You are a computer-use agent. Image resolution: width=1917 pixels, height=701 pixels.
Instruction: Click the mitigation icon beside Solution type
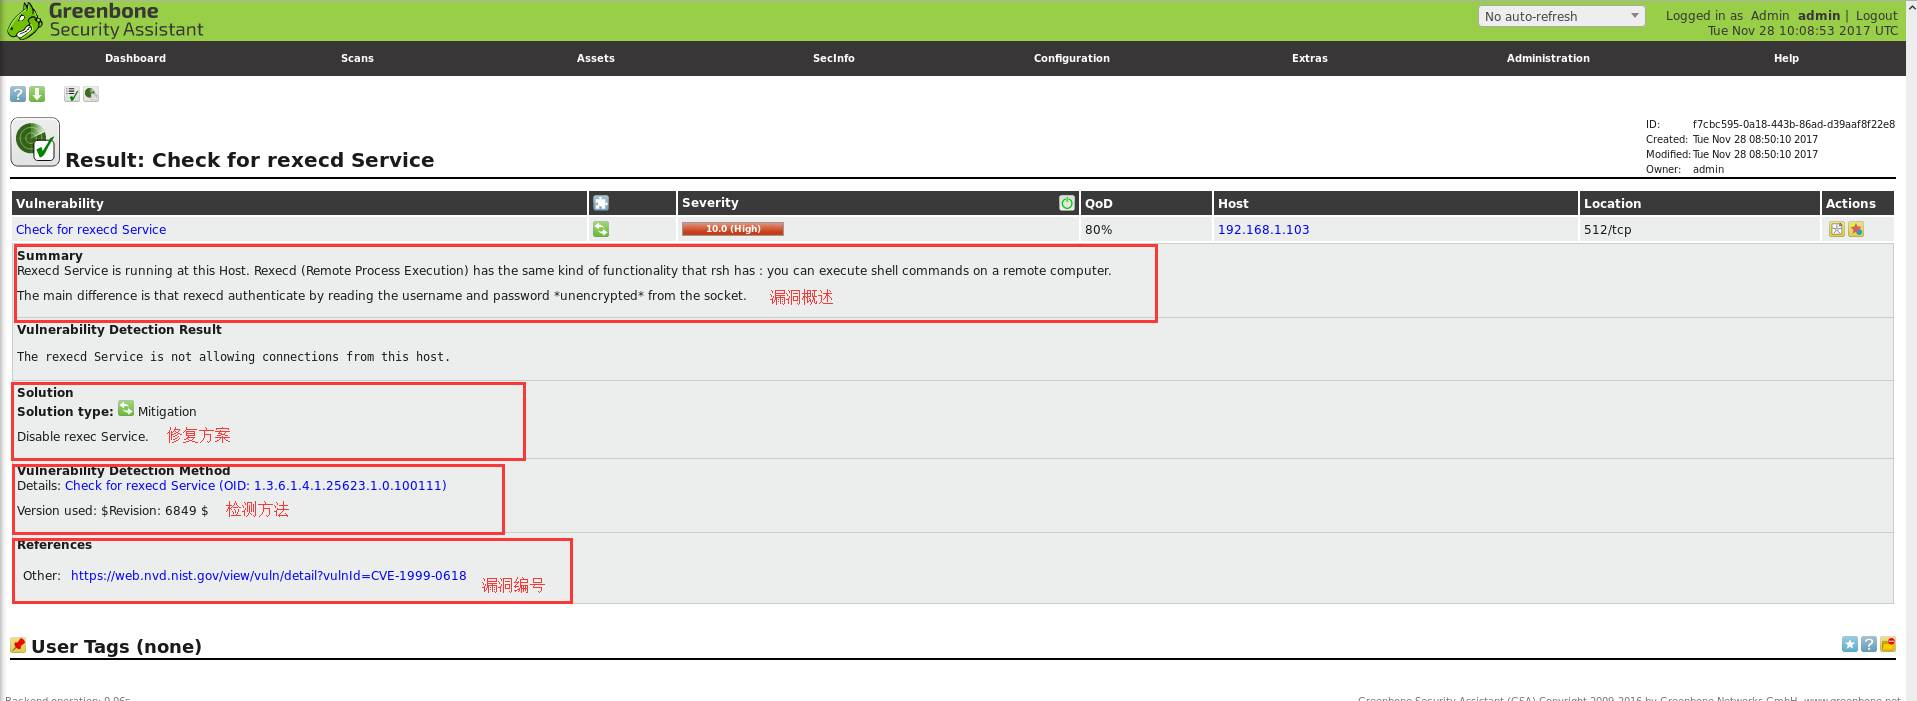pos(126,408)
